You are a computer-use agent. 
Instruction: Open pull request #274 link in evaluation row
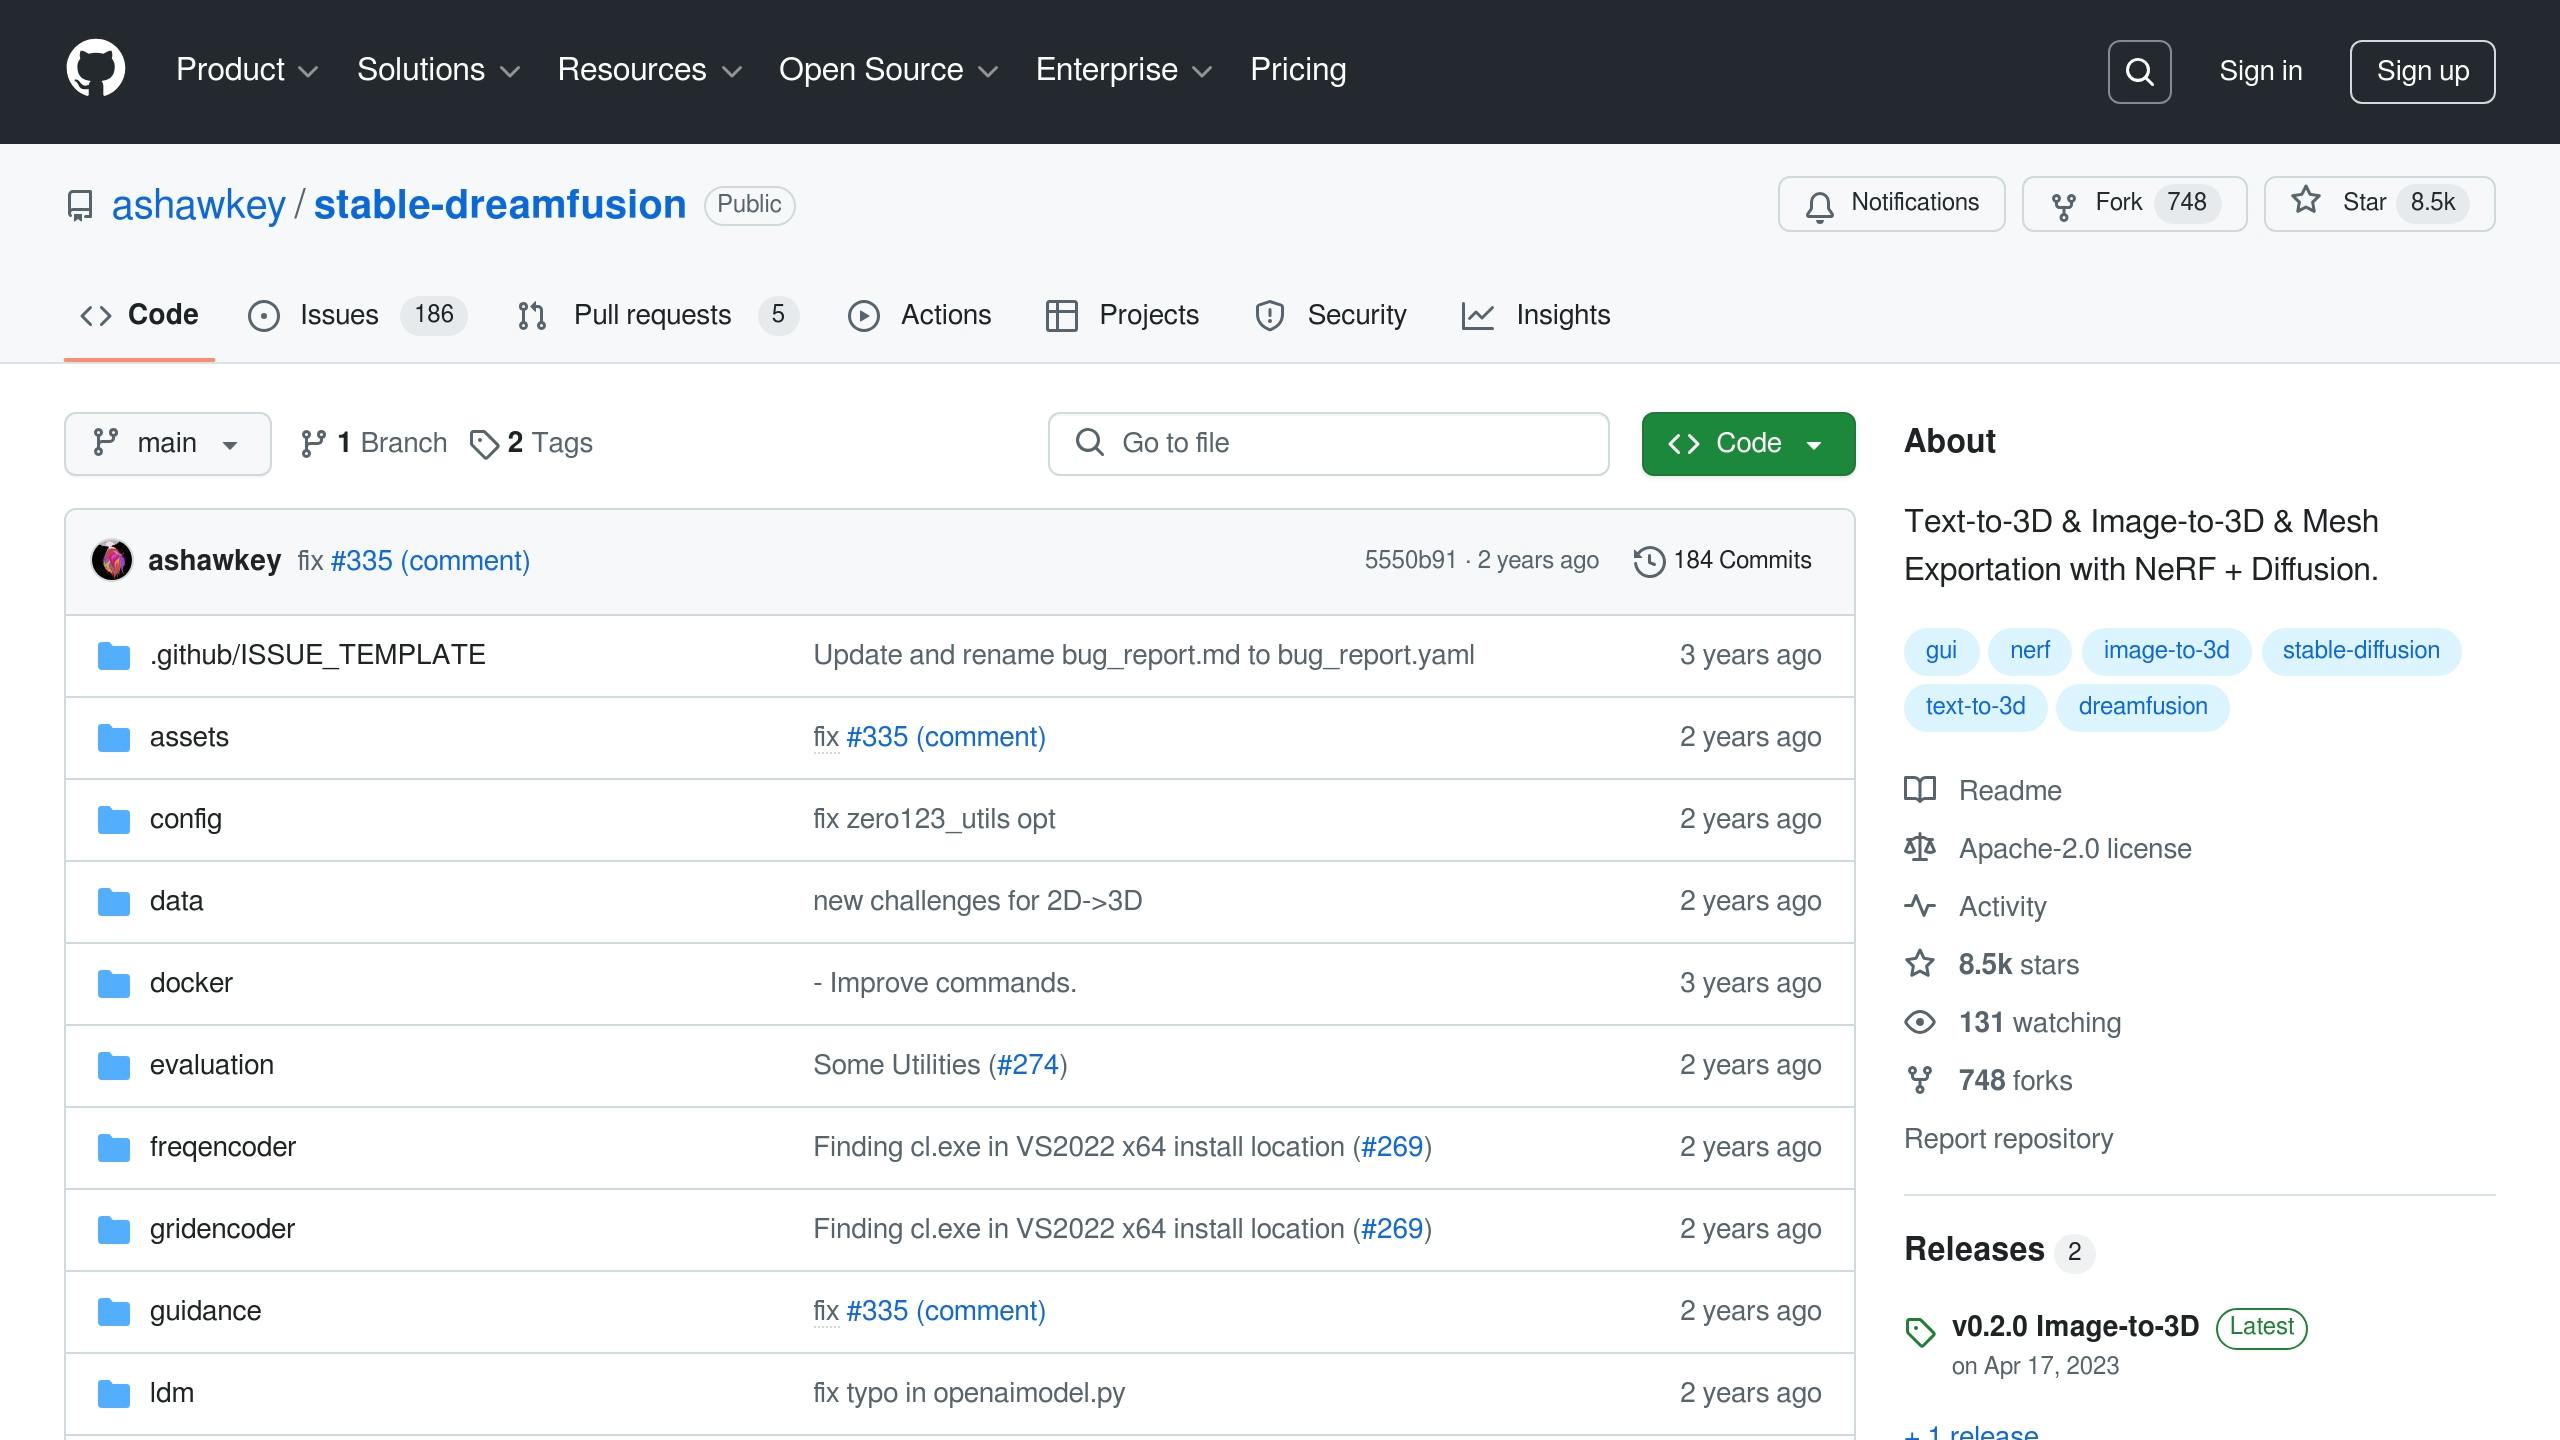[1028, 1065]
